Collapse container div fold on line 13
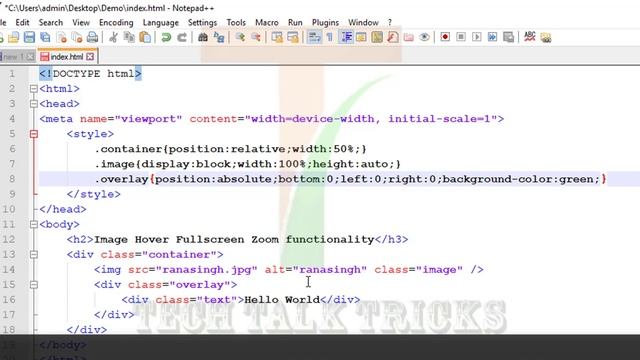The width and height of the screenshot is (640, 360). click(x=34, y=254)
